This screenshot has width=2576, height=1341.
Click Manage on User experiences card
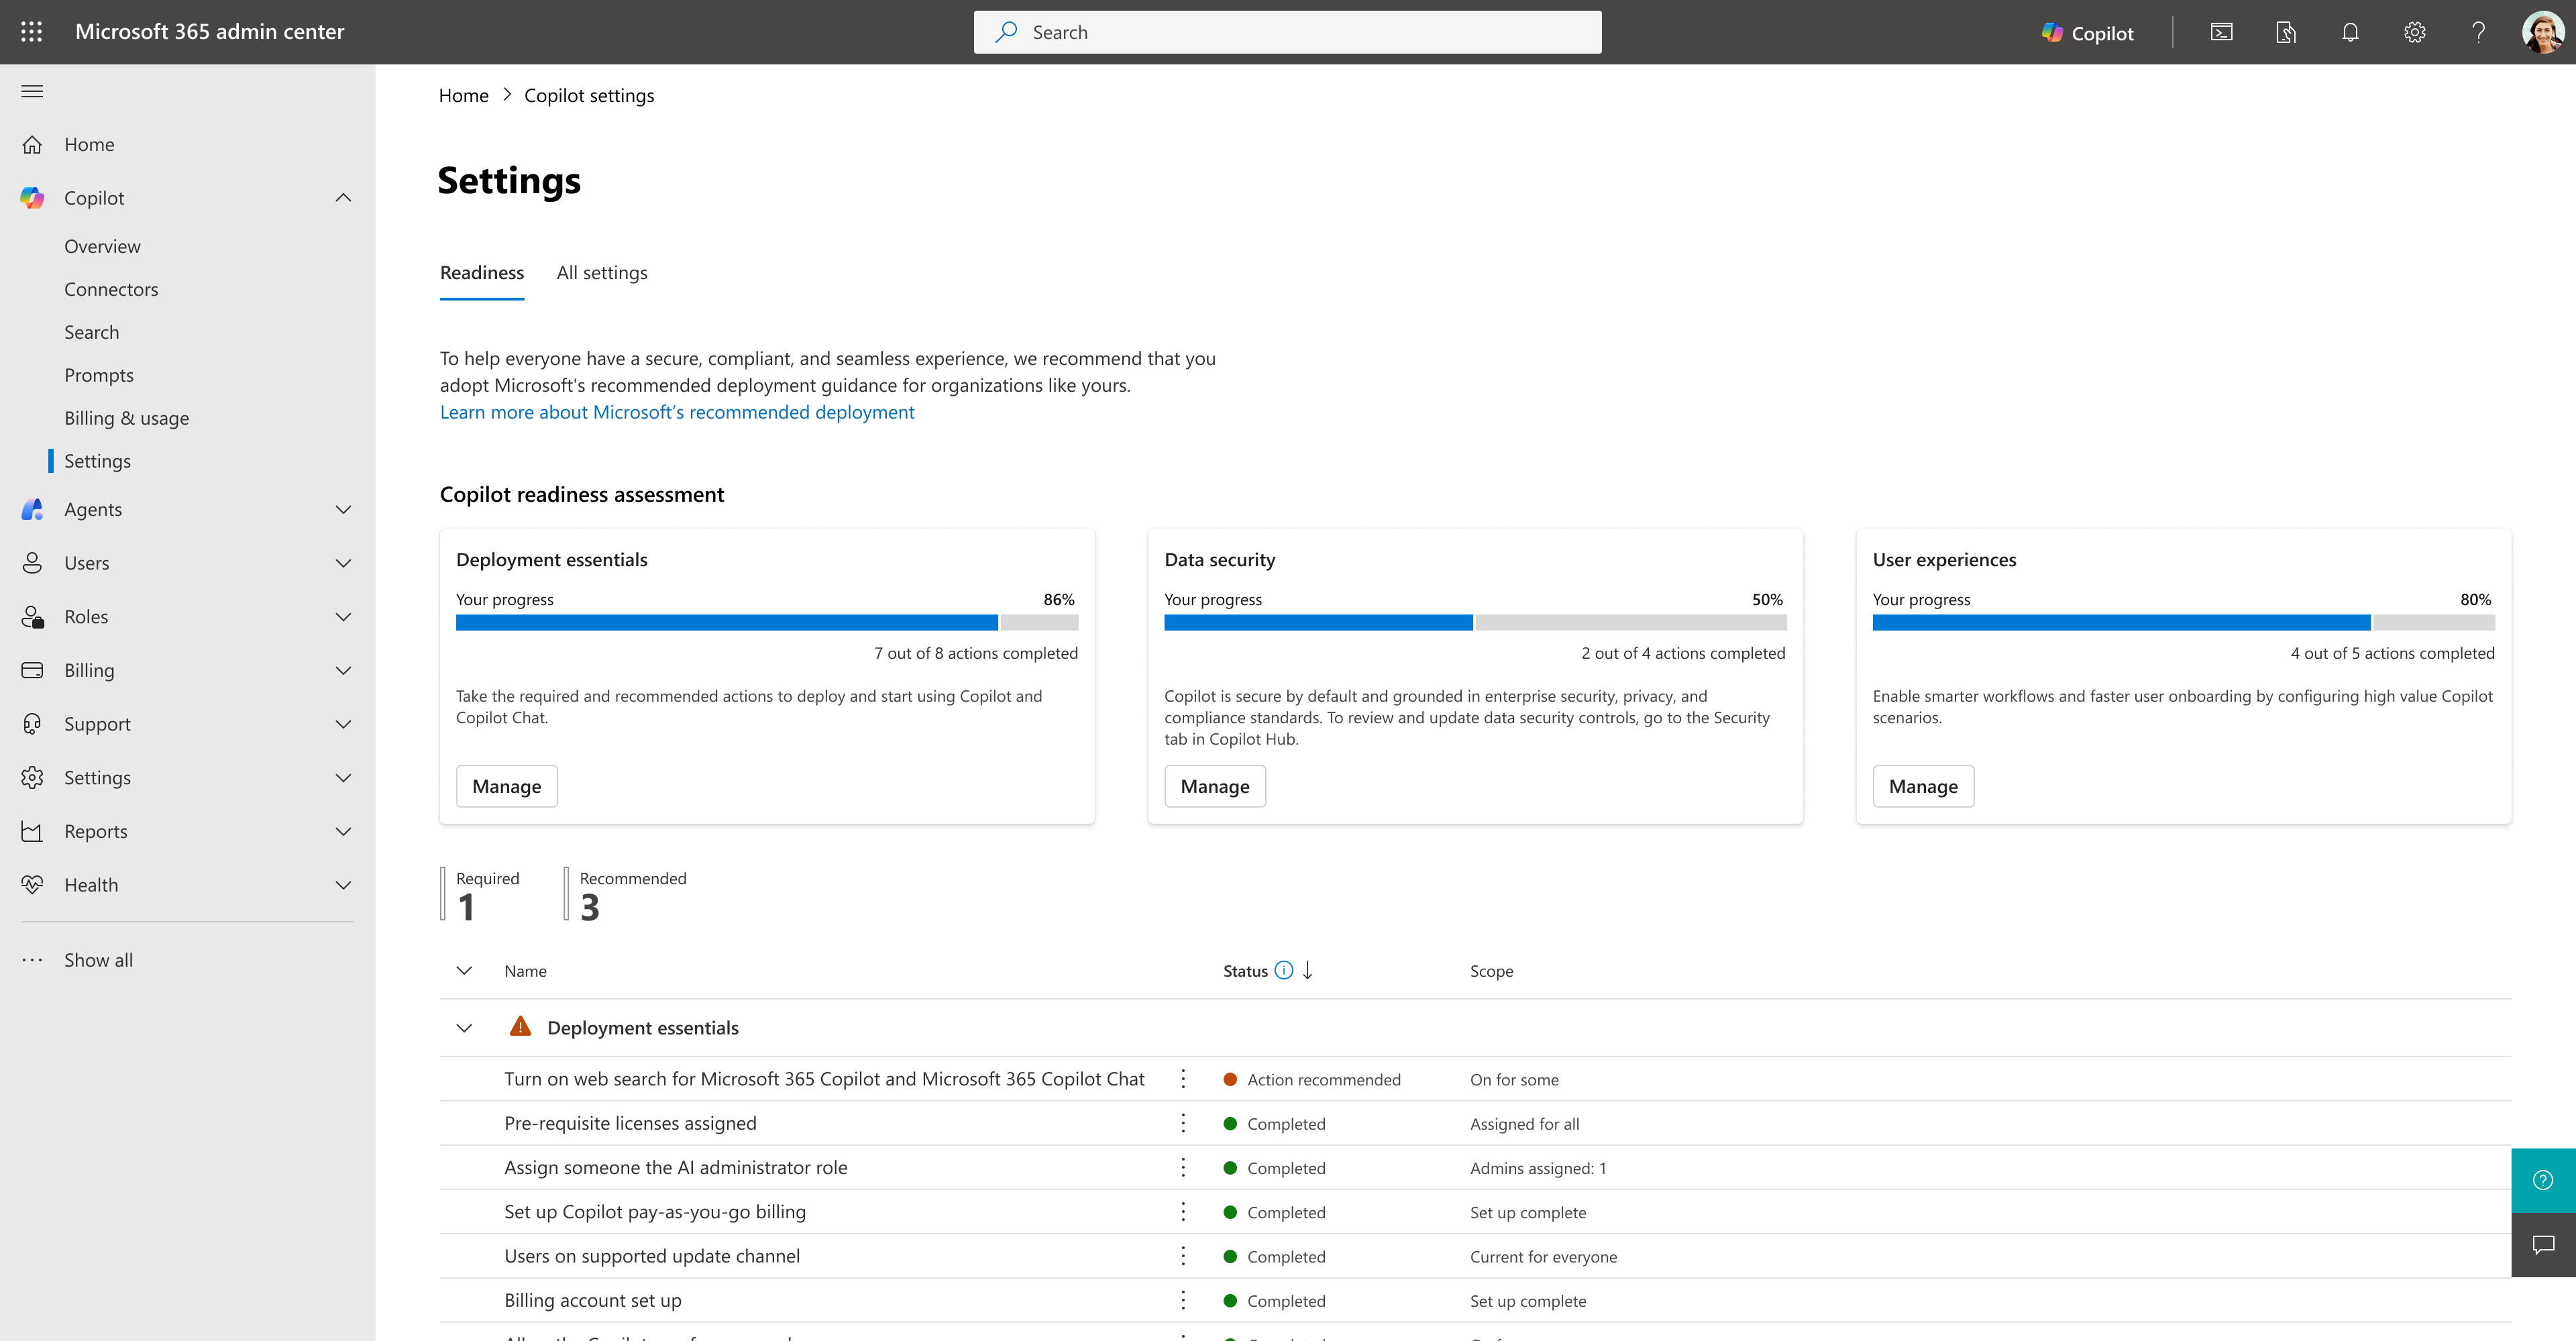click(x=1923, y=786)
